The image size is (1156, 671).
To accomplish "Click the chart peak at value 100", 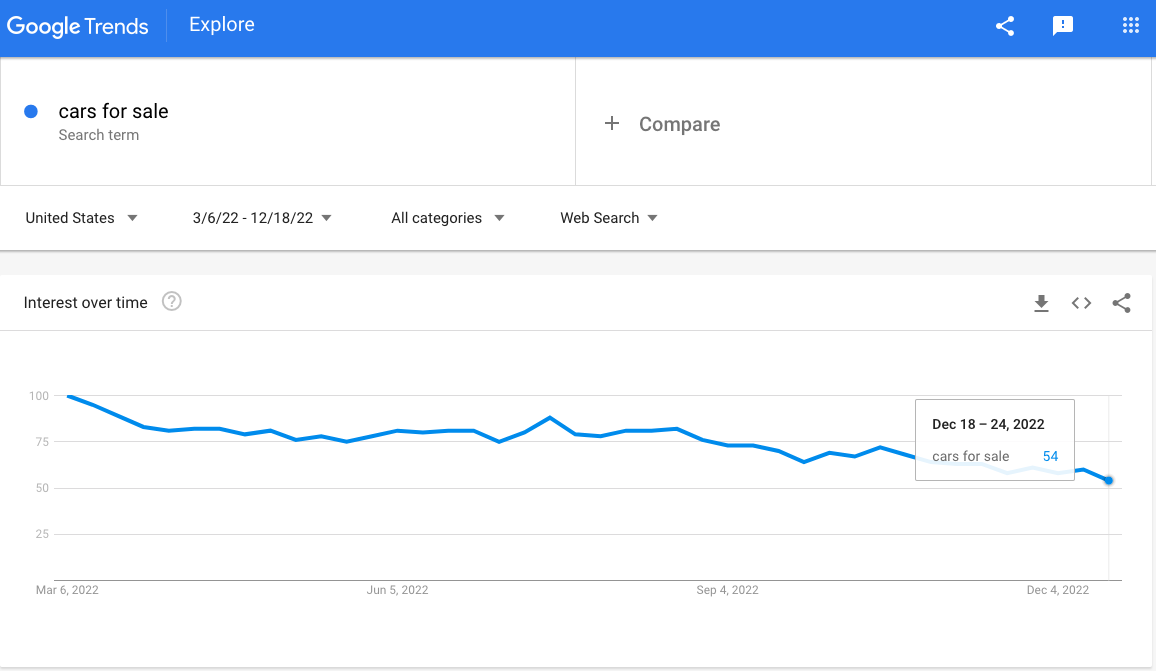I will [x=69, y=396].
